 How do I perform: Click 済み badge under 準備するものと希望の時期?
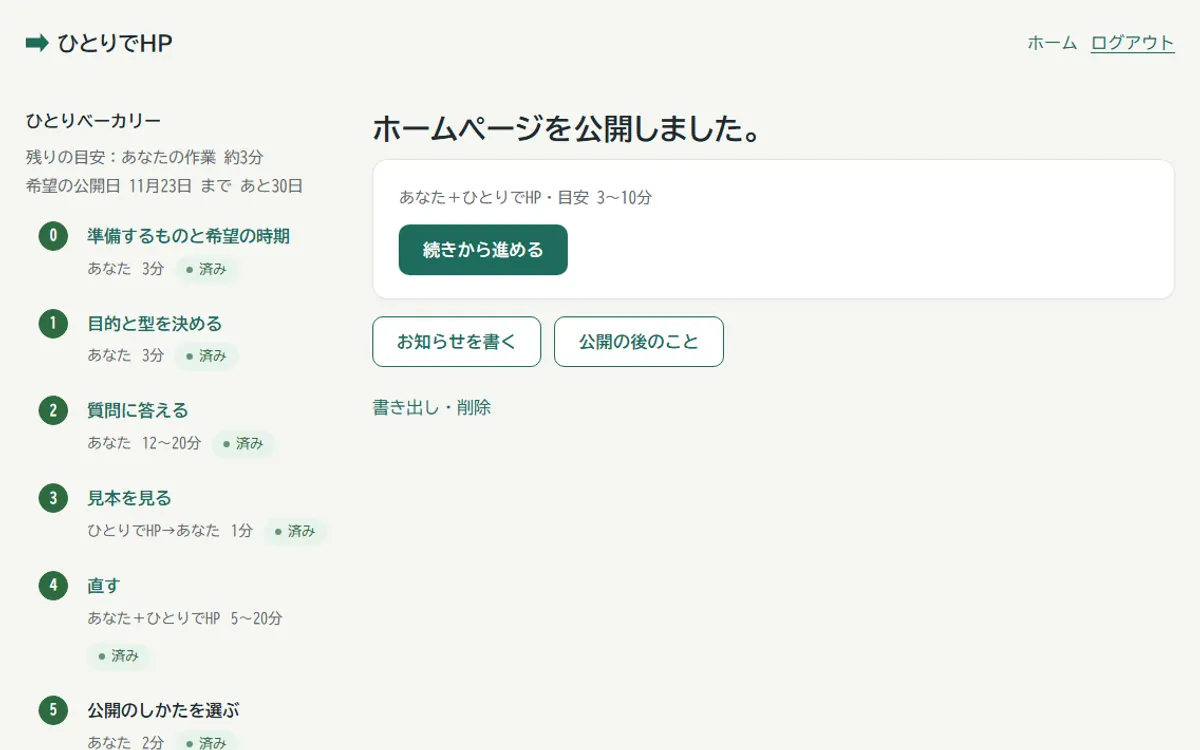tap(207, 269)
